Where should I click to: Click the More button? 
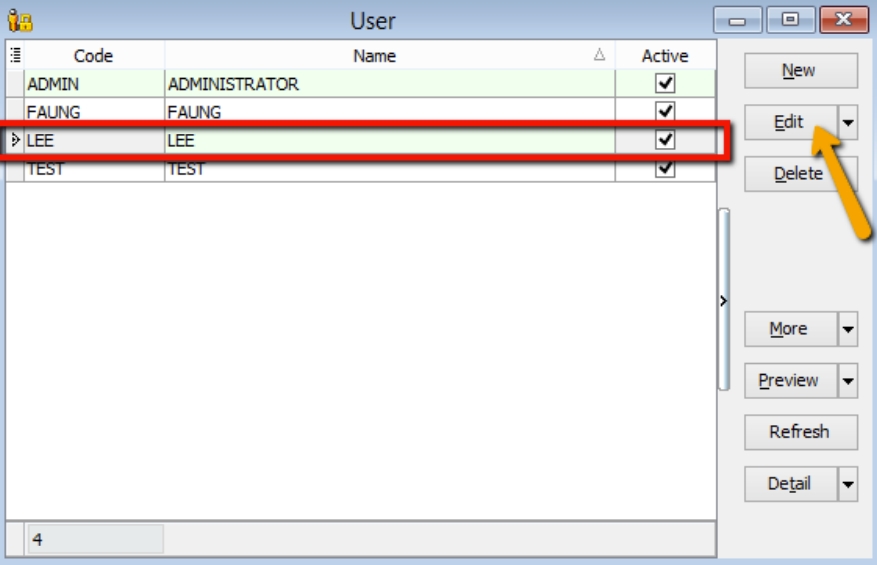(x=791, y=329)
